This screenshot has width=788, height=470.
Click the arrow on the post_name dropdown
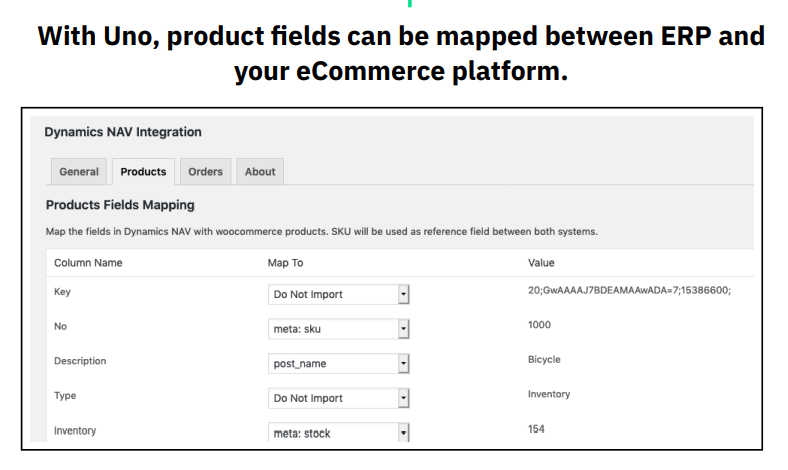(403, 364)
